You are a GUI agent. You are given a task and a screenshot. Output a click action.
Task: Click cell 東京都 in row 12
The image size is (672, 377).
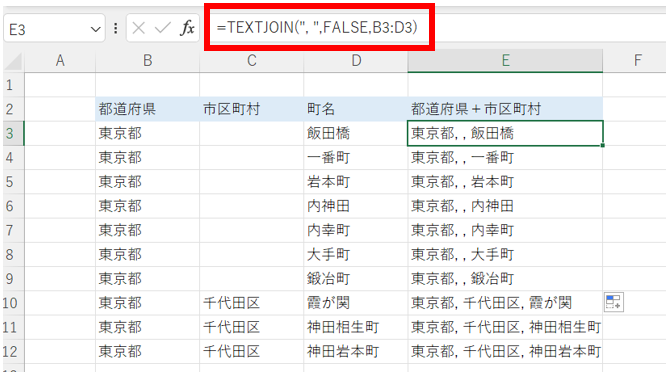point(147,351)
